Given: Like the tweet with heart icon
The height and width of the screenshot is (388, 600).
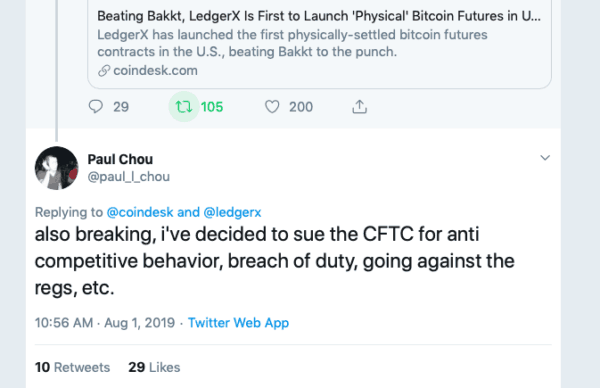Looking at the screenshot, I should (x=272, y=107).
